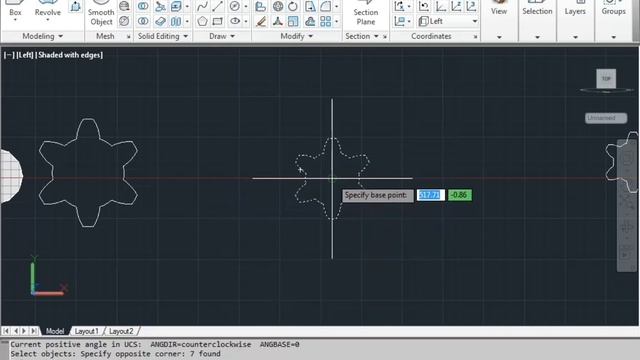Click the Revolve tool
640x360 pixels.
[47, 11]
